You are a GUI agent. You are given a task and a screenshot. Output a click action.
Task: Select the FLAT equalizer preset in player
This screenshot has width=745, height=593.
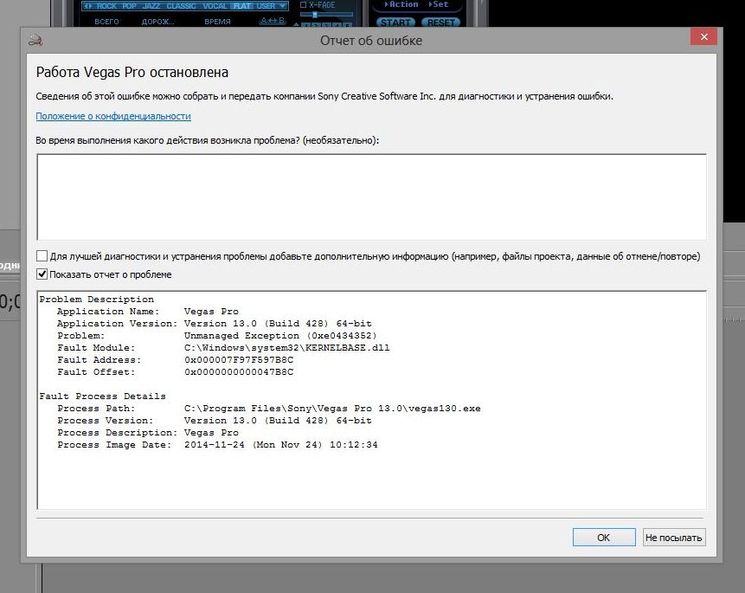pyautogui.click(x=242, y=6)
